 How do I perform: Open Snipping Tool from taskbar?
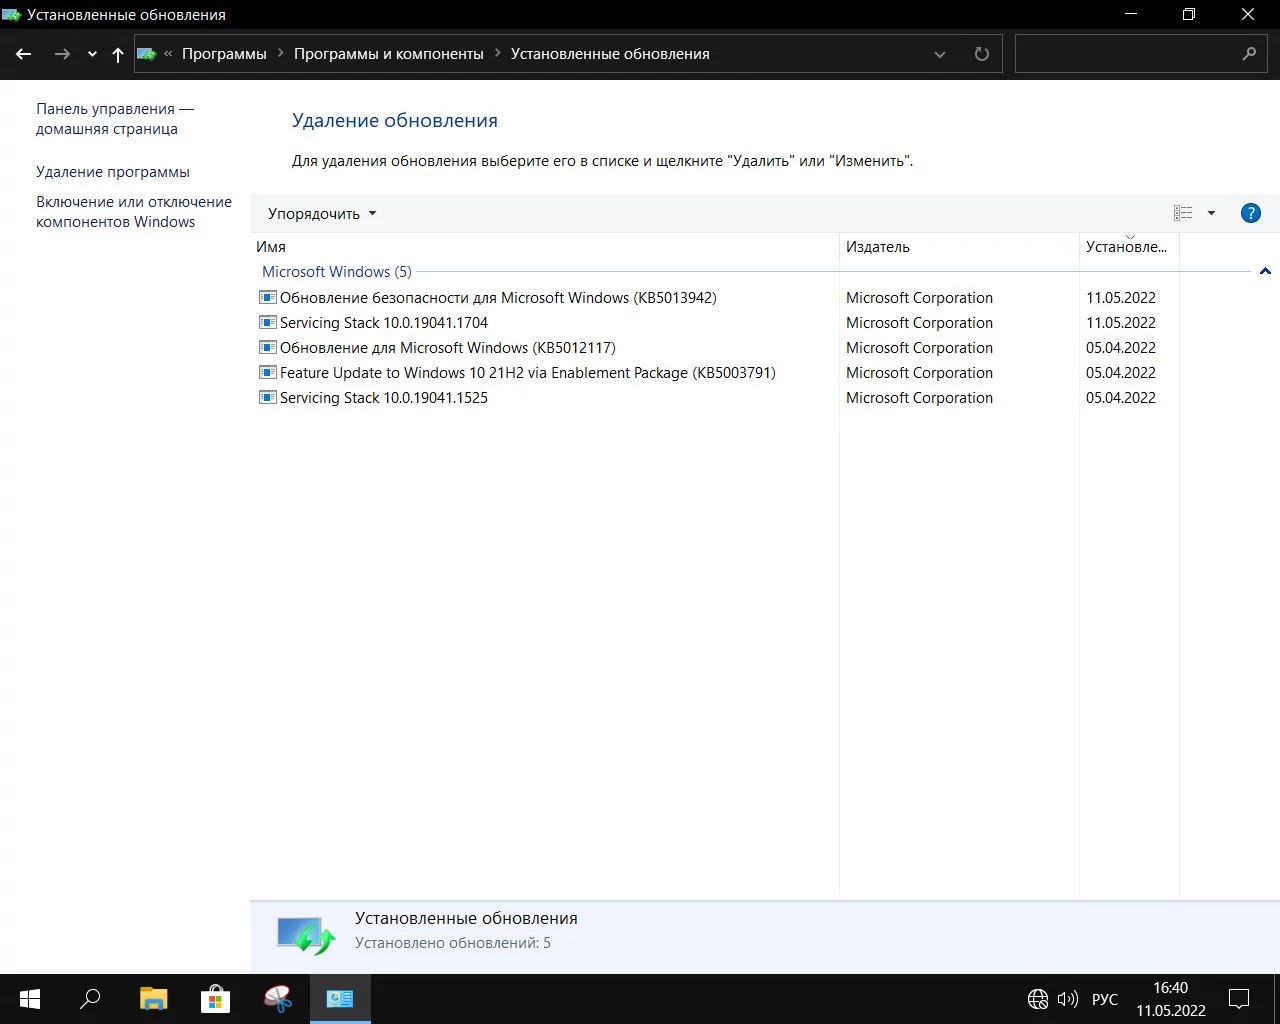[278, 999]
